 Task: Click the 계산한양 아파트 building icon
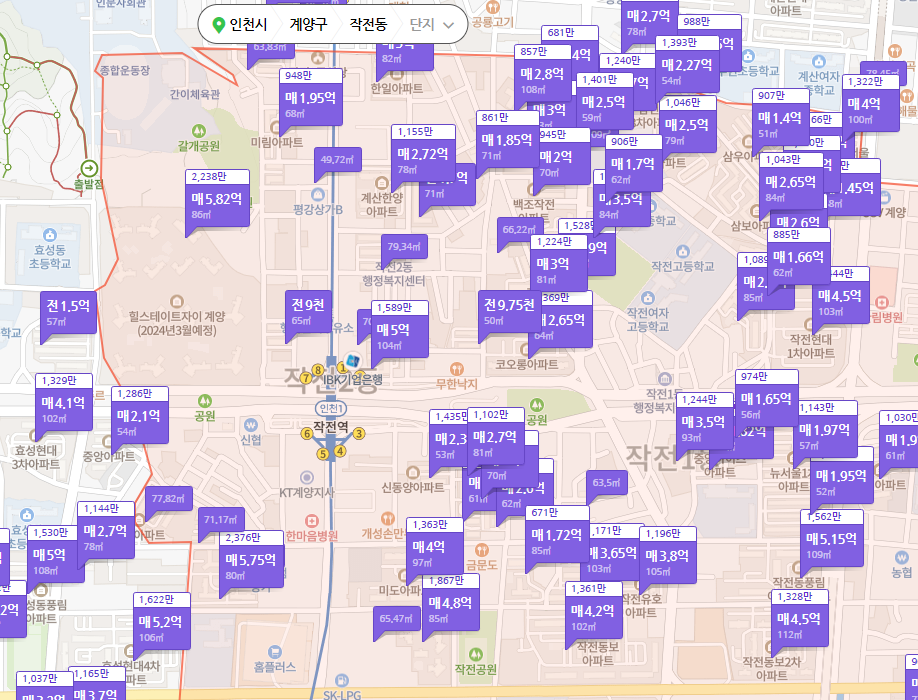click(x=382, y=183)
